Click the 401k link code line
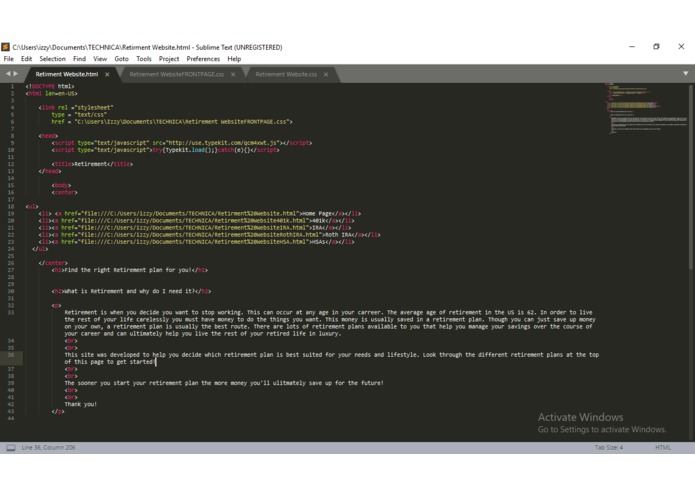Viewport: 695px width, 494px height. coord(196,221)
